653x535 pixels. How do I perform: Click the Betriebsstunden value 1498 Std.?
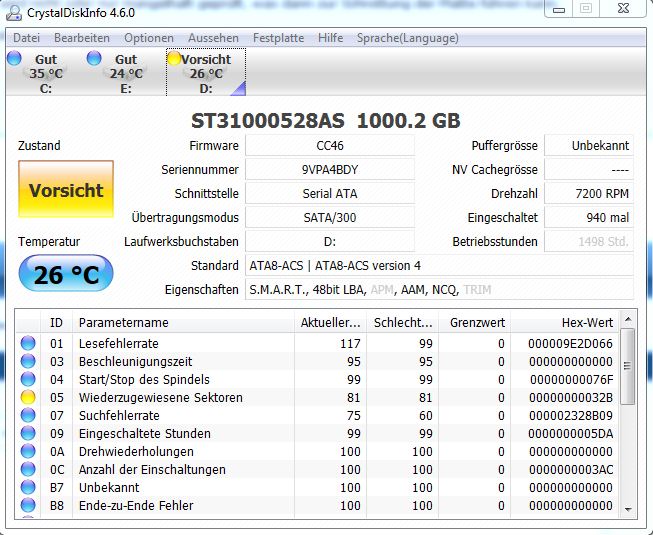pyautogui.click(x=589, y=241)
